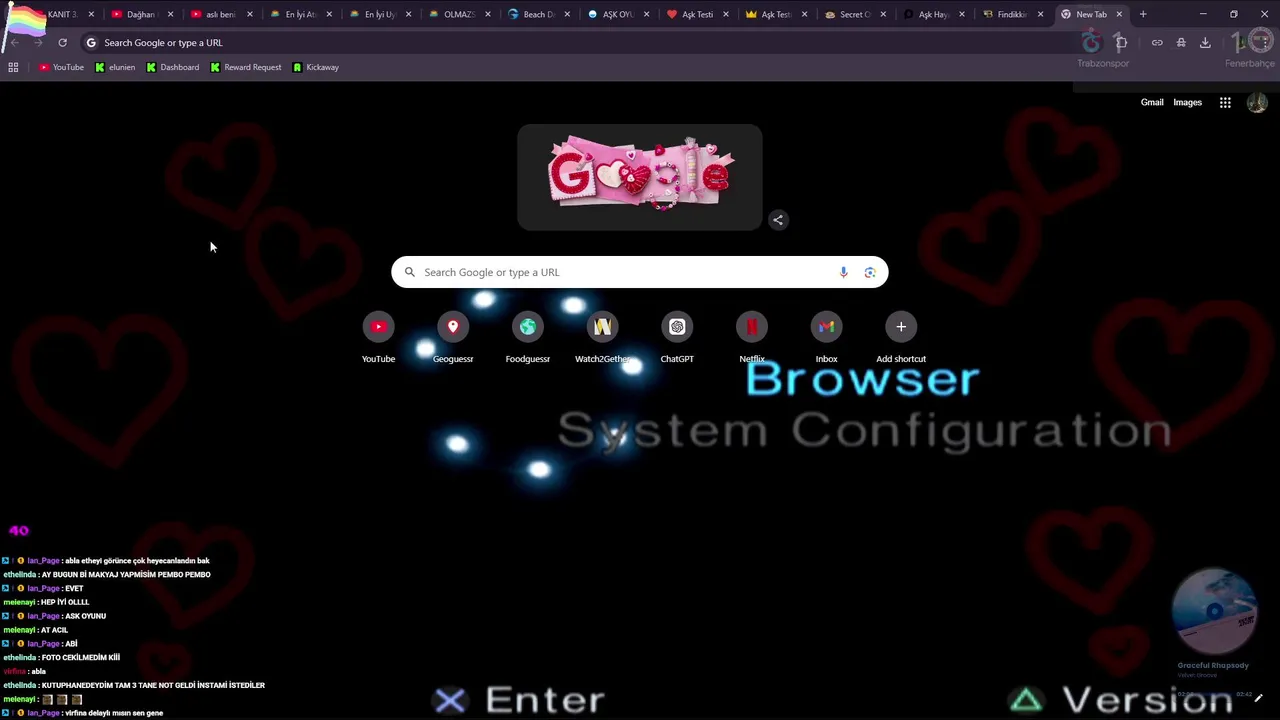This screenshot has height=720, width=1280.
Task: Open the Gmail link
Action: 1152,102
